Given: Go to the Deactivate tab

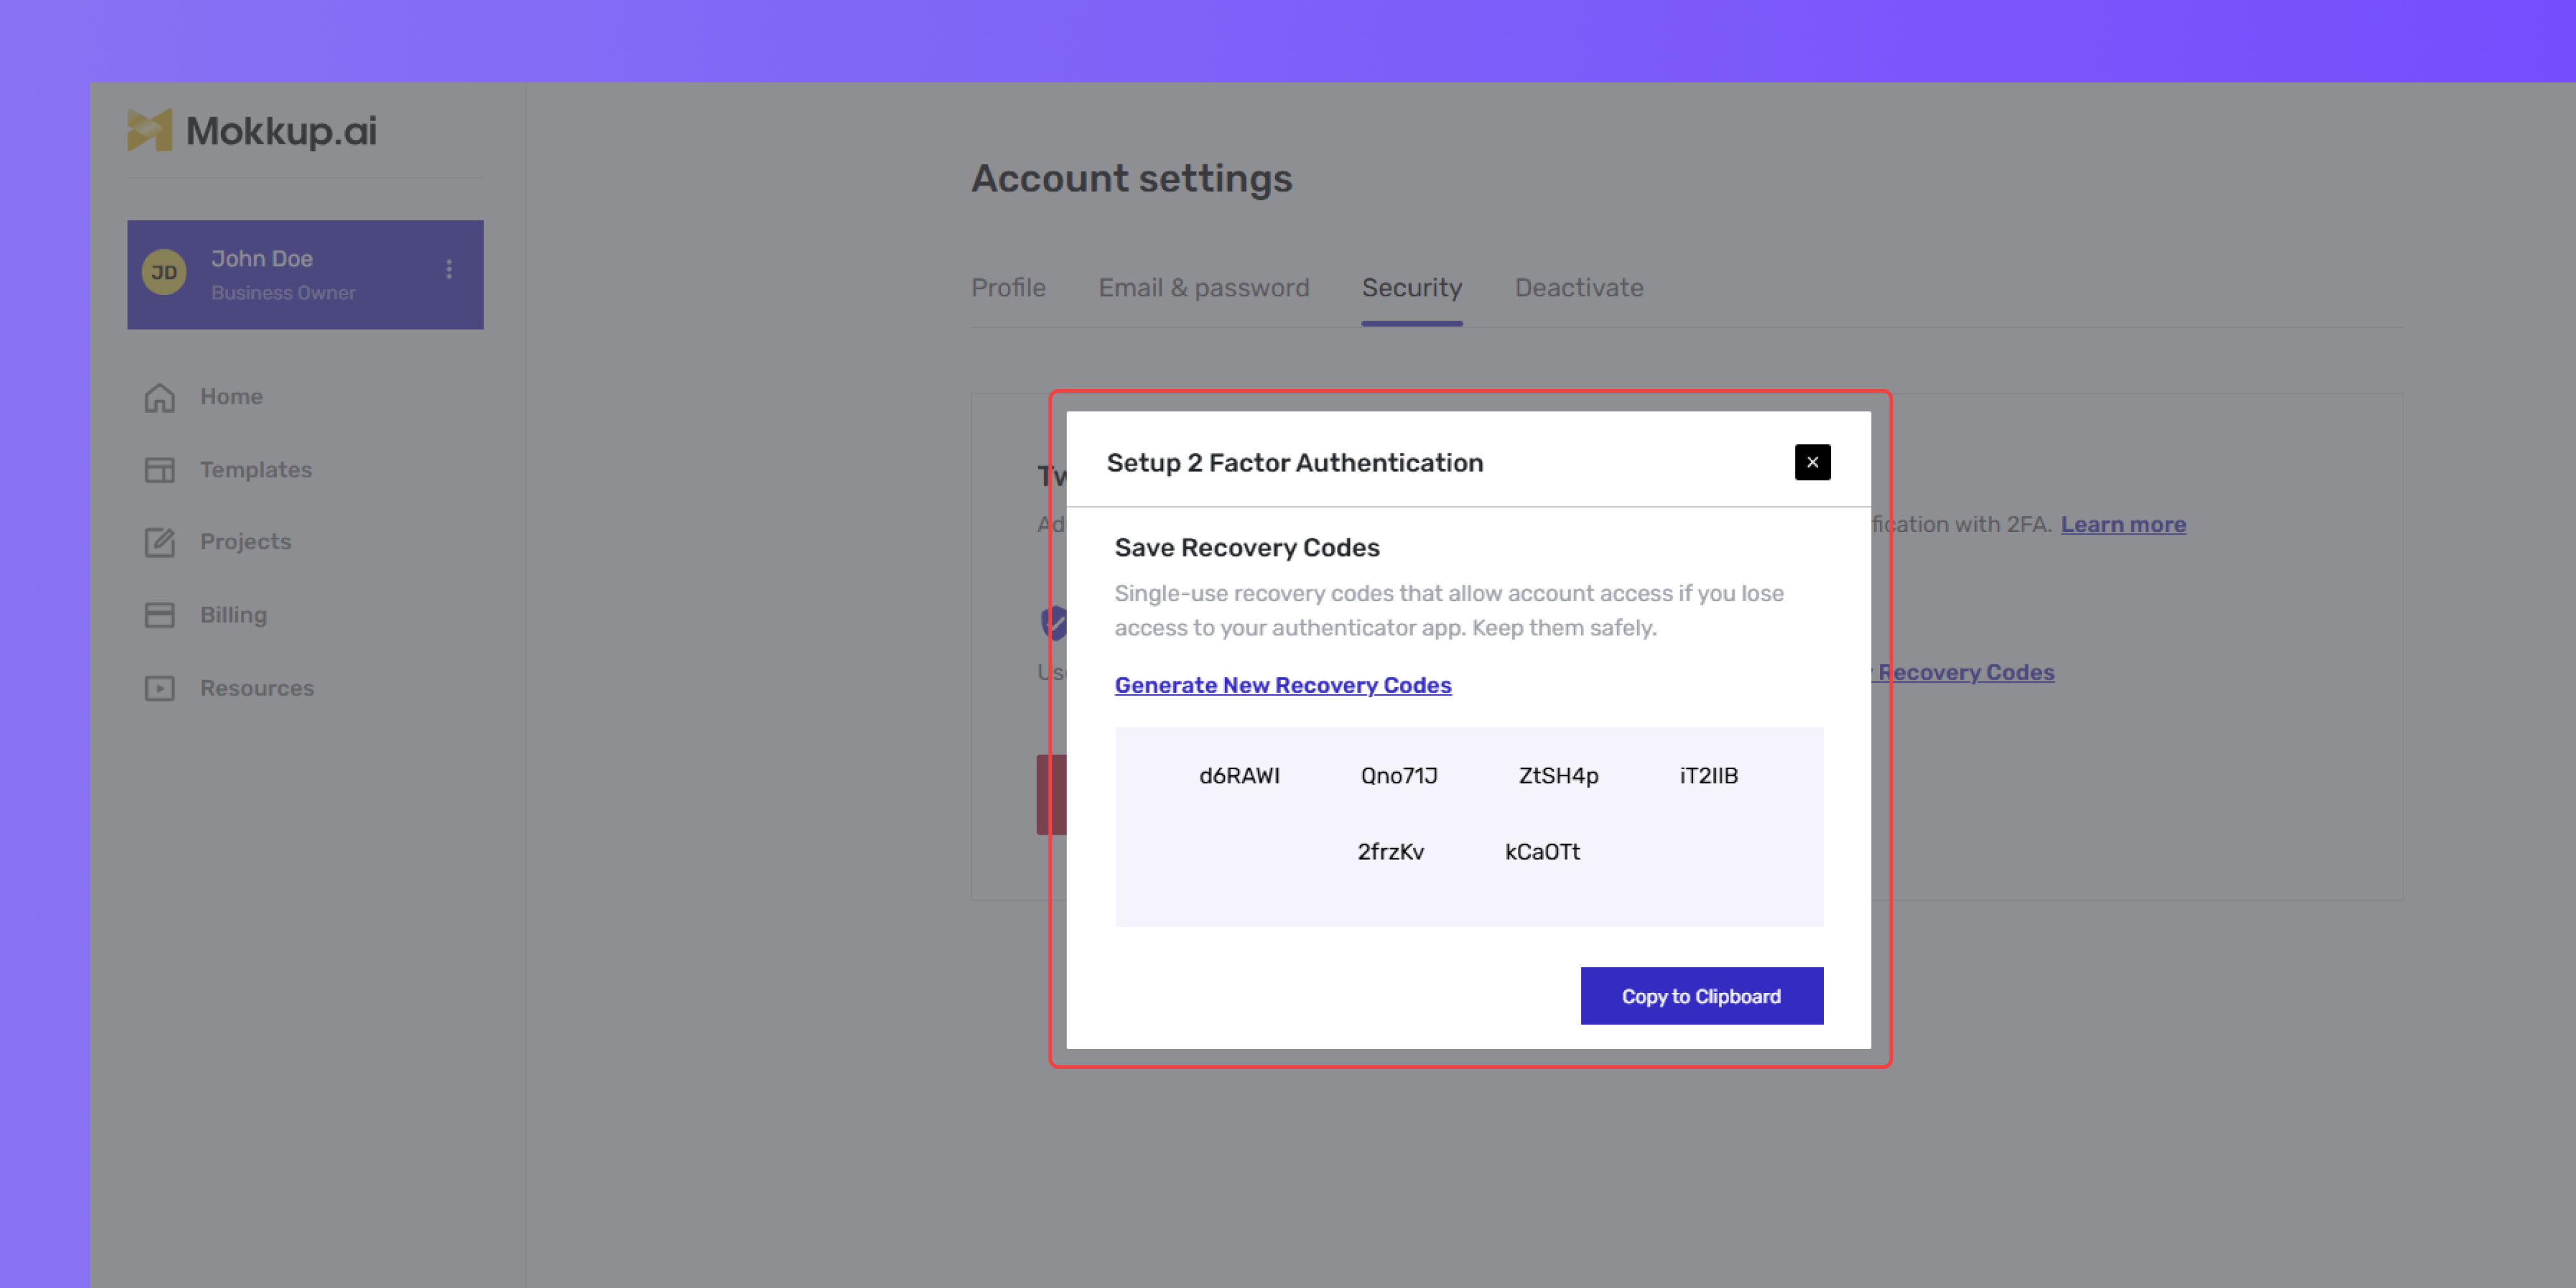Looking at the screenshot, I should pyautogui.click(x=1578, y=288).
